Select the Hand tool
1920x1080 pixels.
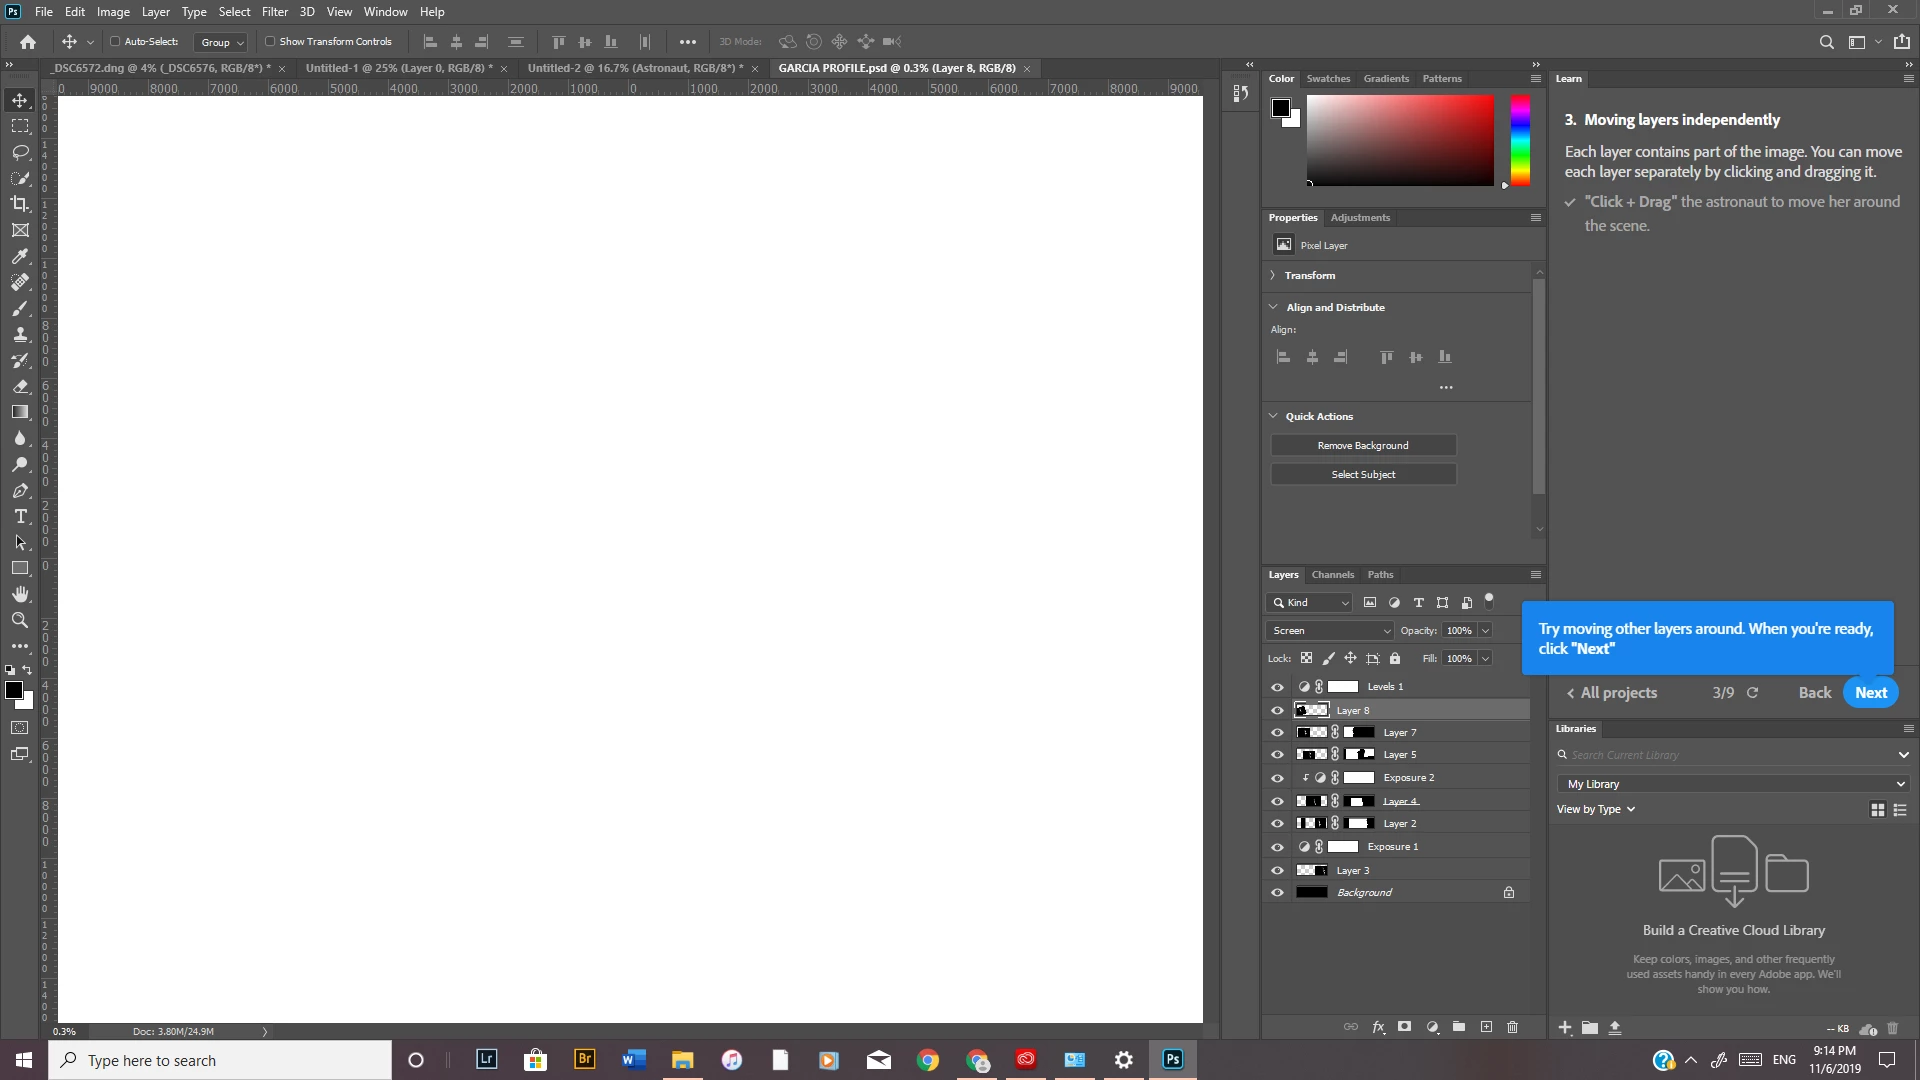20,594
